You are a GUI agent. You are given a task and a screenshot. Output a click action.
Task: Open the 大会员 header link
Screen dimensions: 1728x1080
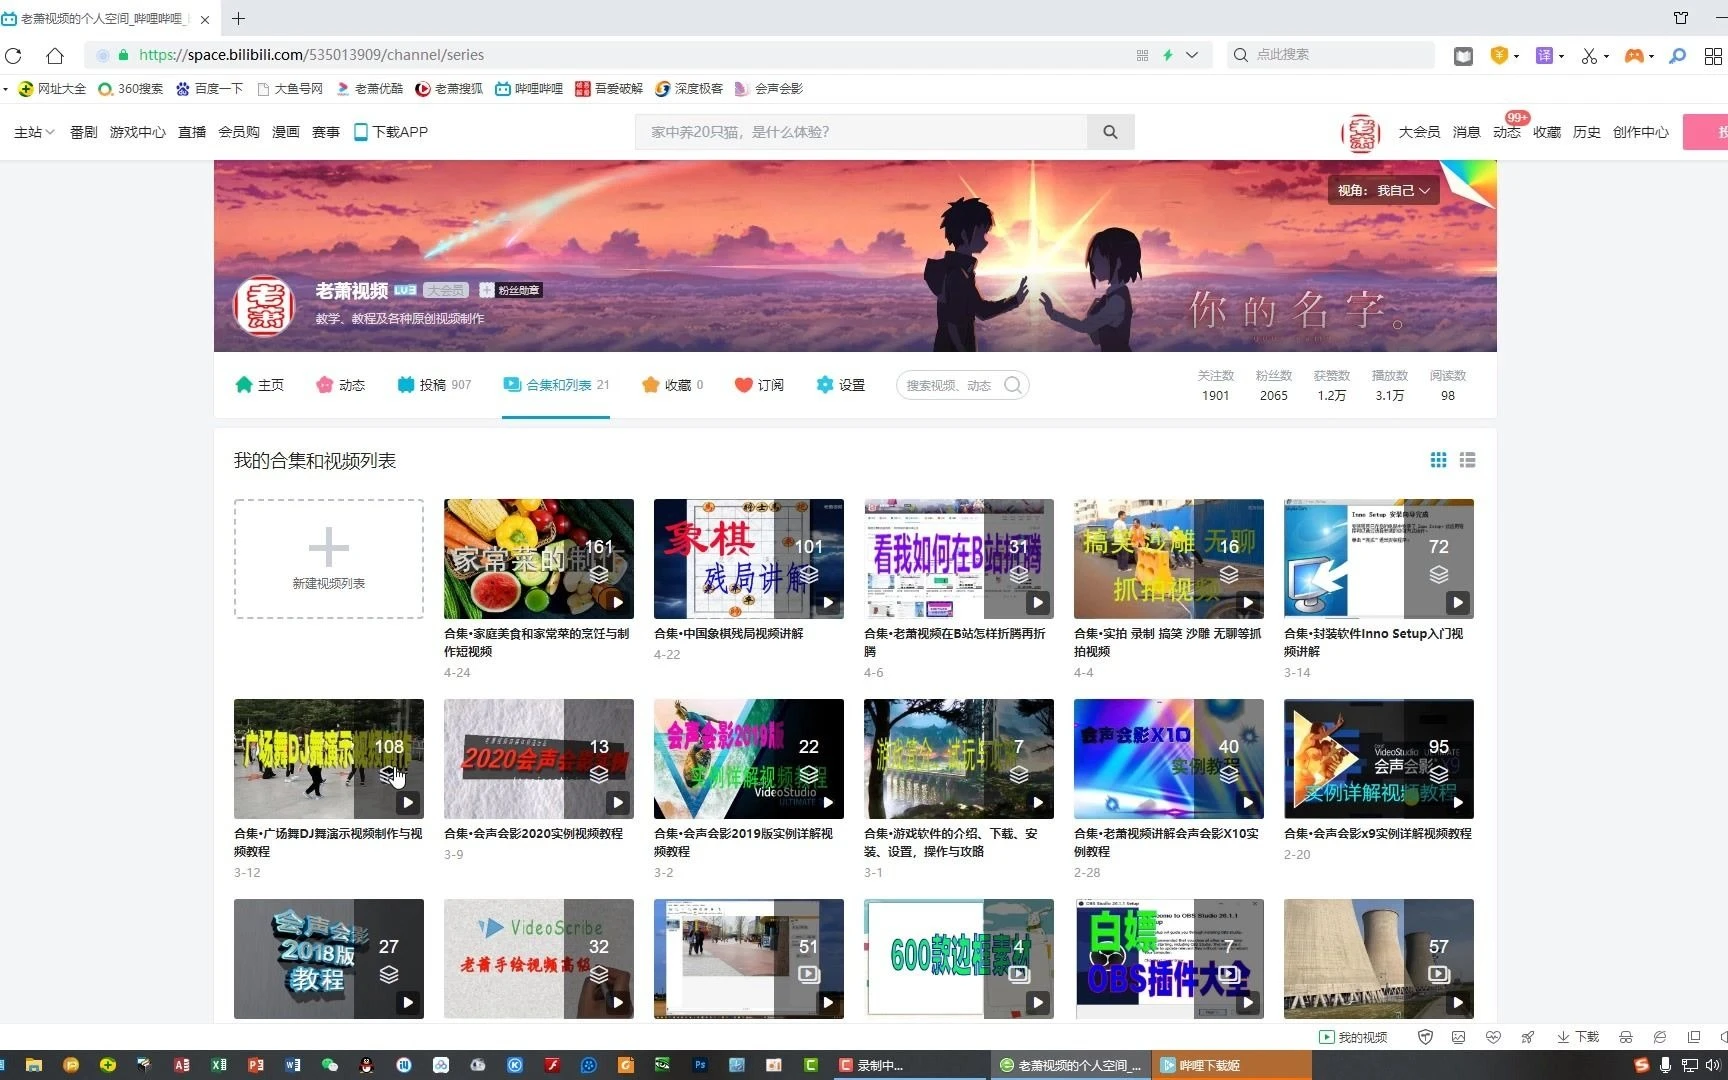(x=1419, y=132)
